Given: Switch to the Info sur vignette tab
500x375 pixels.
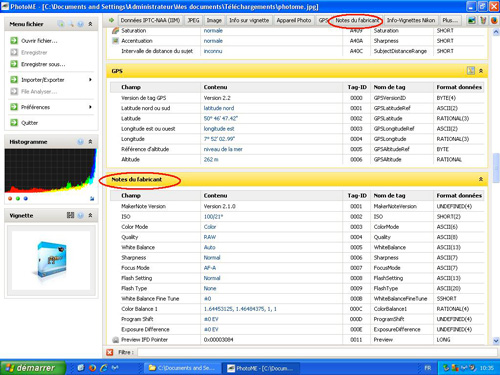Looking at the screenshot, I should click(249, 20).
